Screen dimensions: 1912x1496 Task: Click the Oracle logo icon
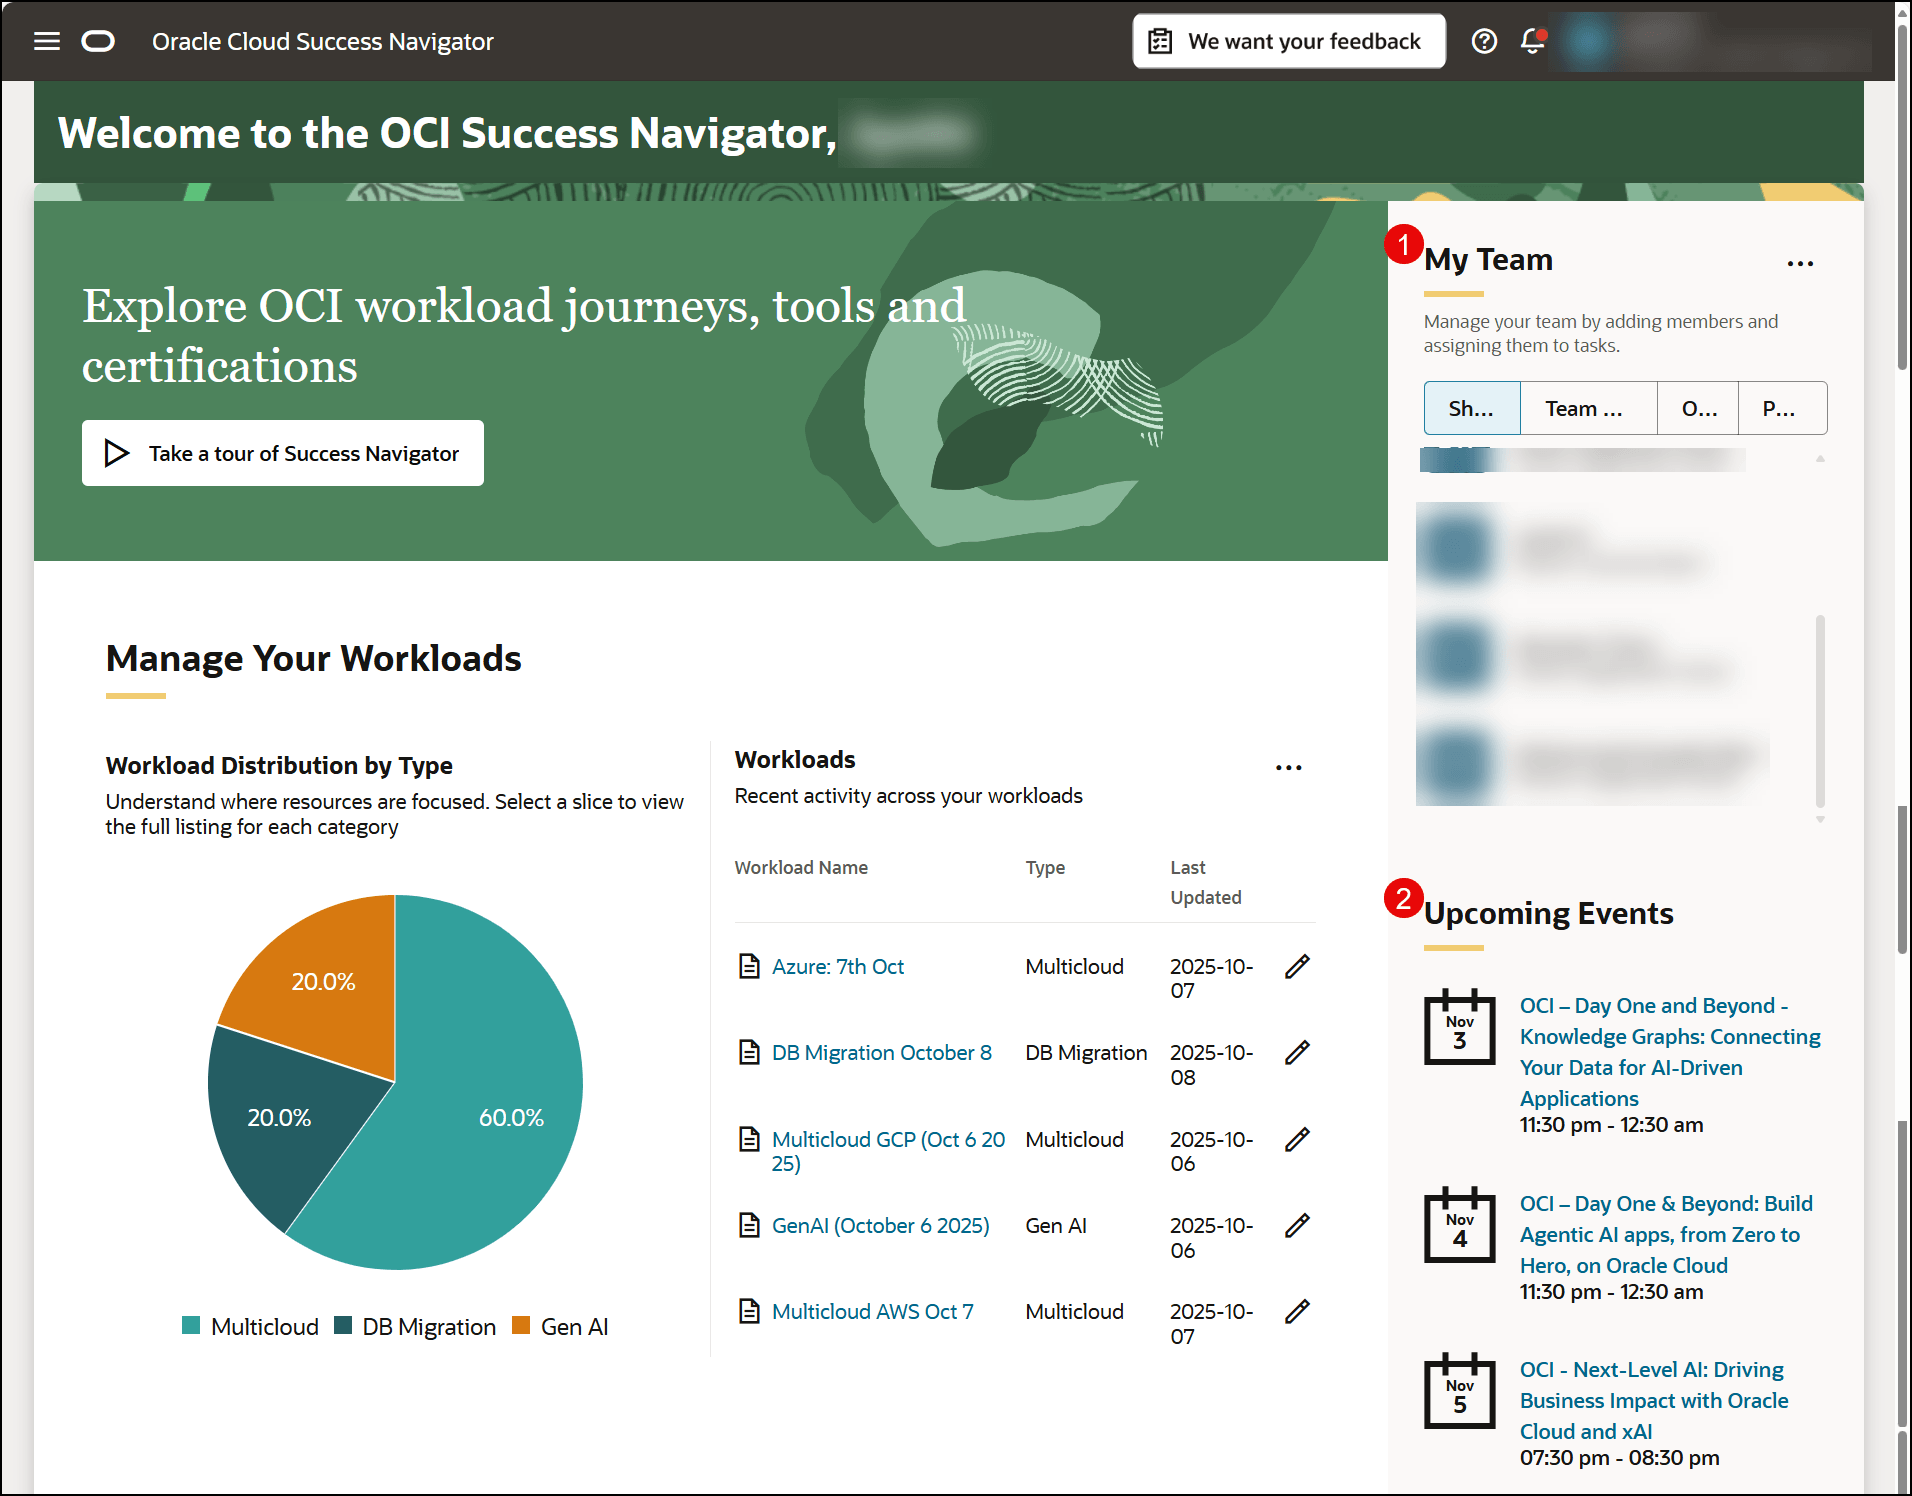[x=98, y=41]
